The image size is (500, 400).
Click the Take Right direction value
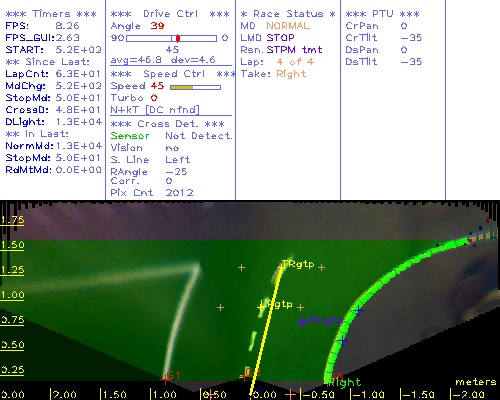pos(291,74)
